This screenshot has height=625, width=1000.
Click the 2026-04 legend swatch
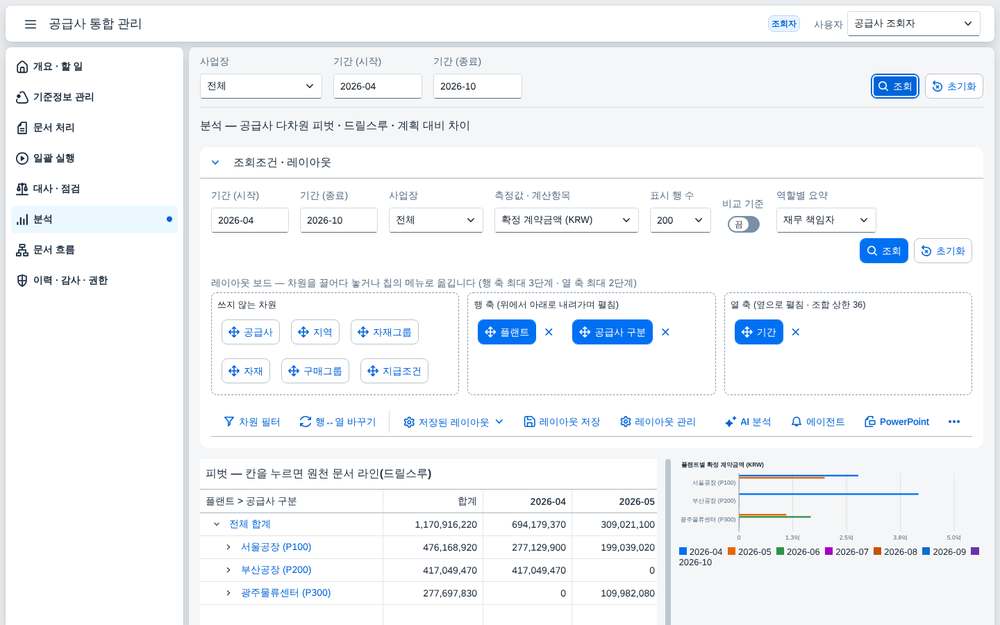(x=683, y=552)
